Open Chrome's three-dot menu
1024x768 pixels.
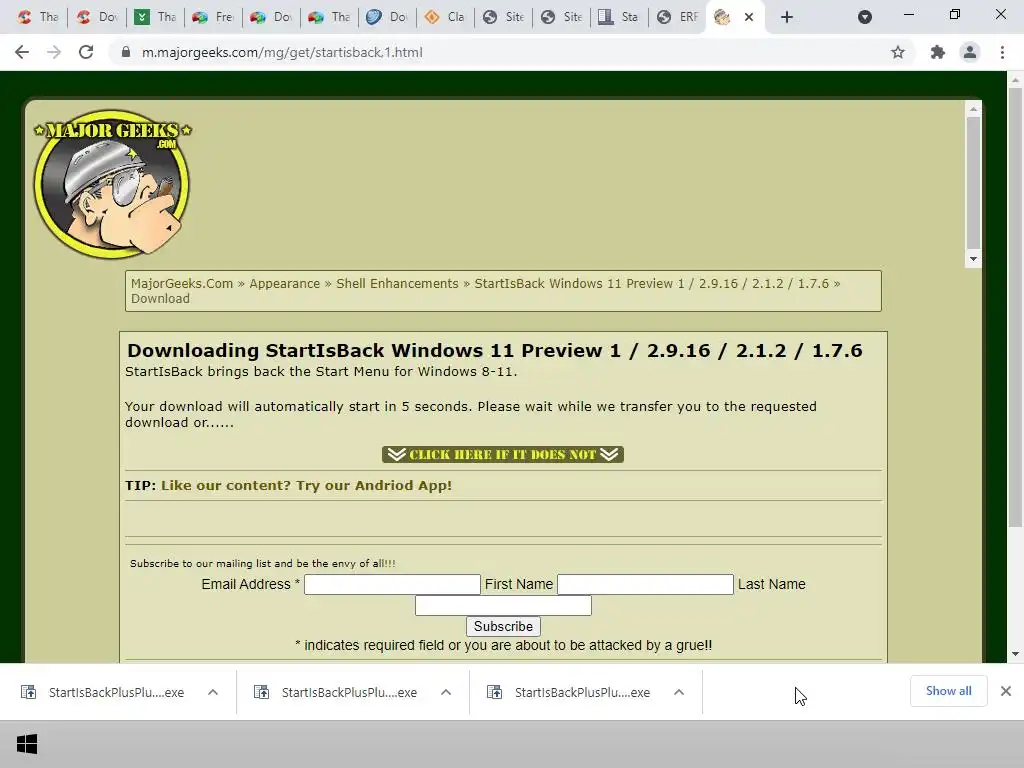tap(1002, 52)
